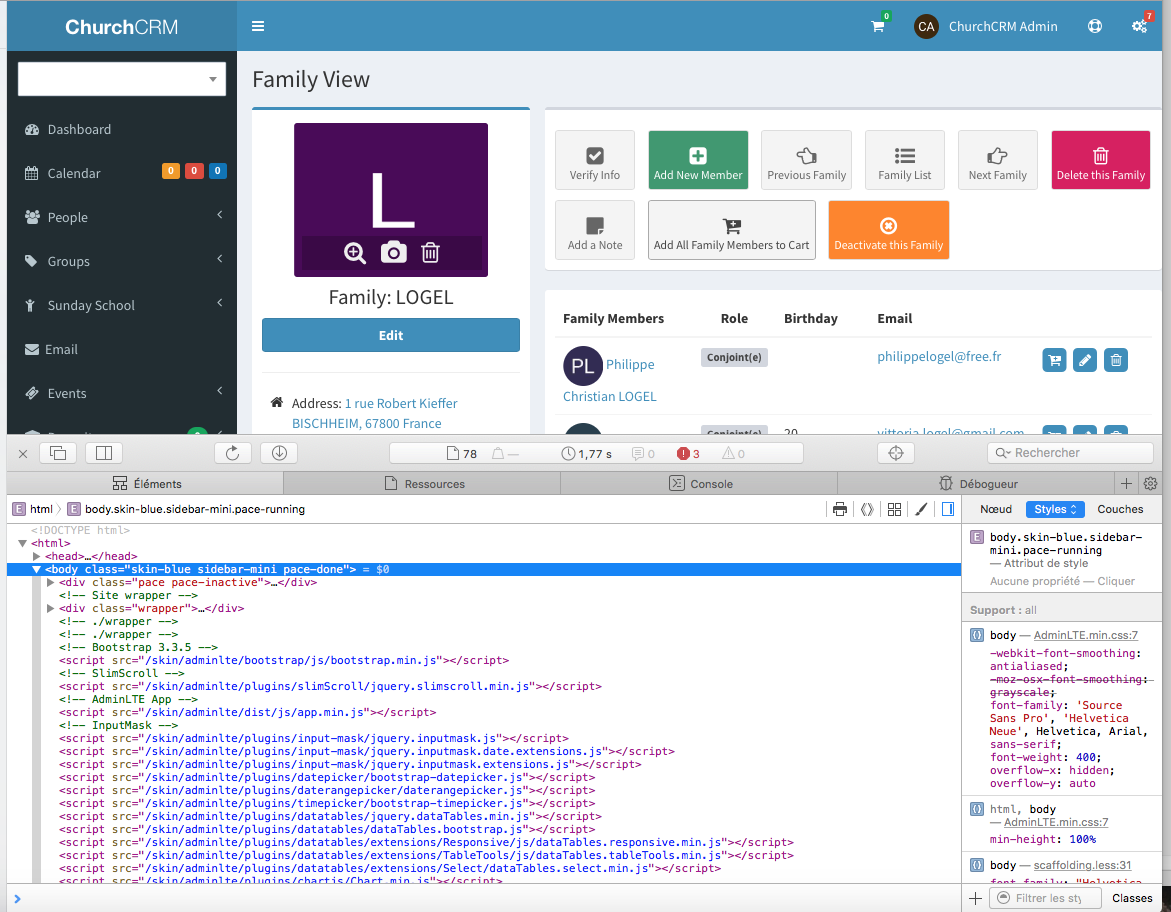Dock the inspector to the side
This screenshot has height=912, width=1171.
click(104, 453)
